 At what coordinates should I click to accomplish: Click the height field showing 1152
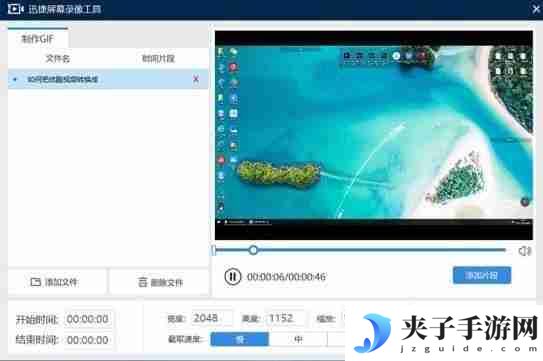pos(286,318)
